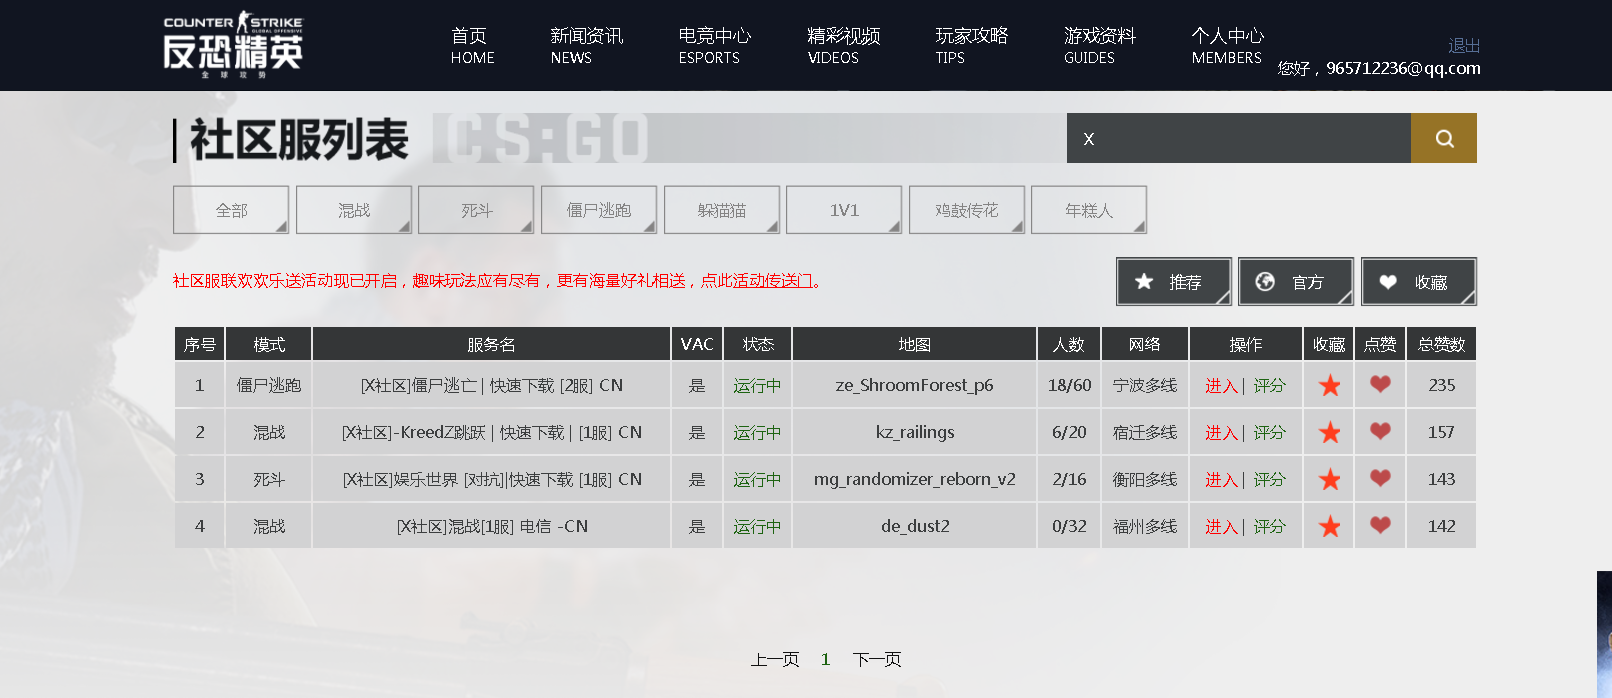Click the heart icon in 收藏 button
Viewport: 1612px width, 698px height.
[1388, 282]
